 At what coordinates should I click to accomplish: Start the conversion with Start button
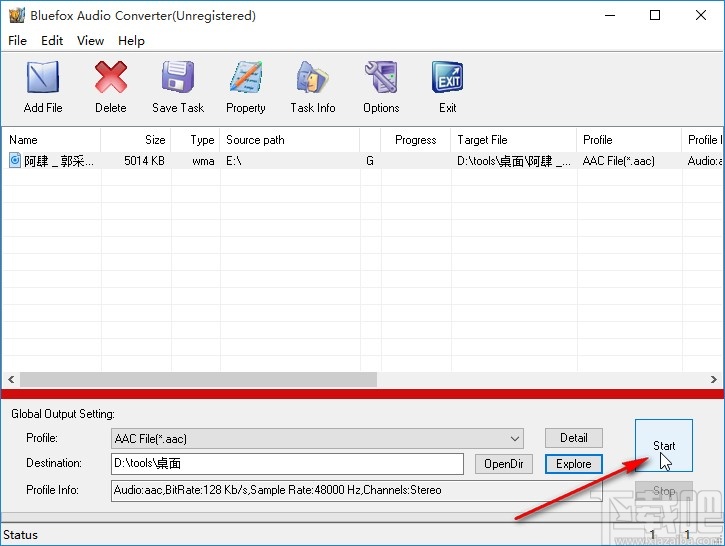coord(664,446)
